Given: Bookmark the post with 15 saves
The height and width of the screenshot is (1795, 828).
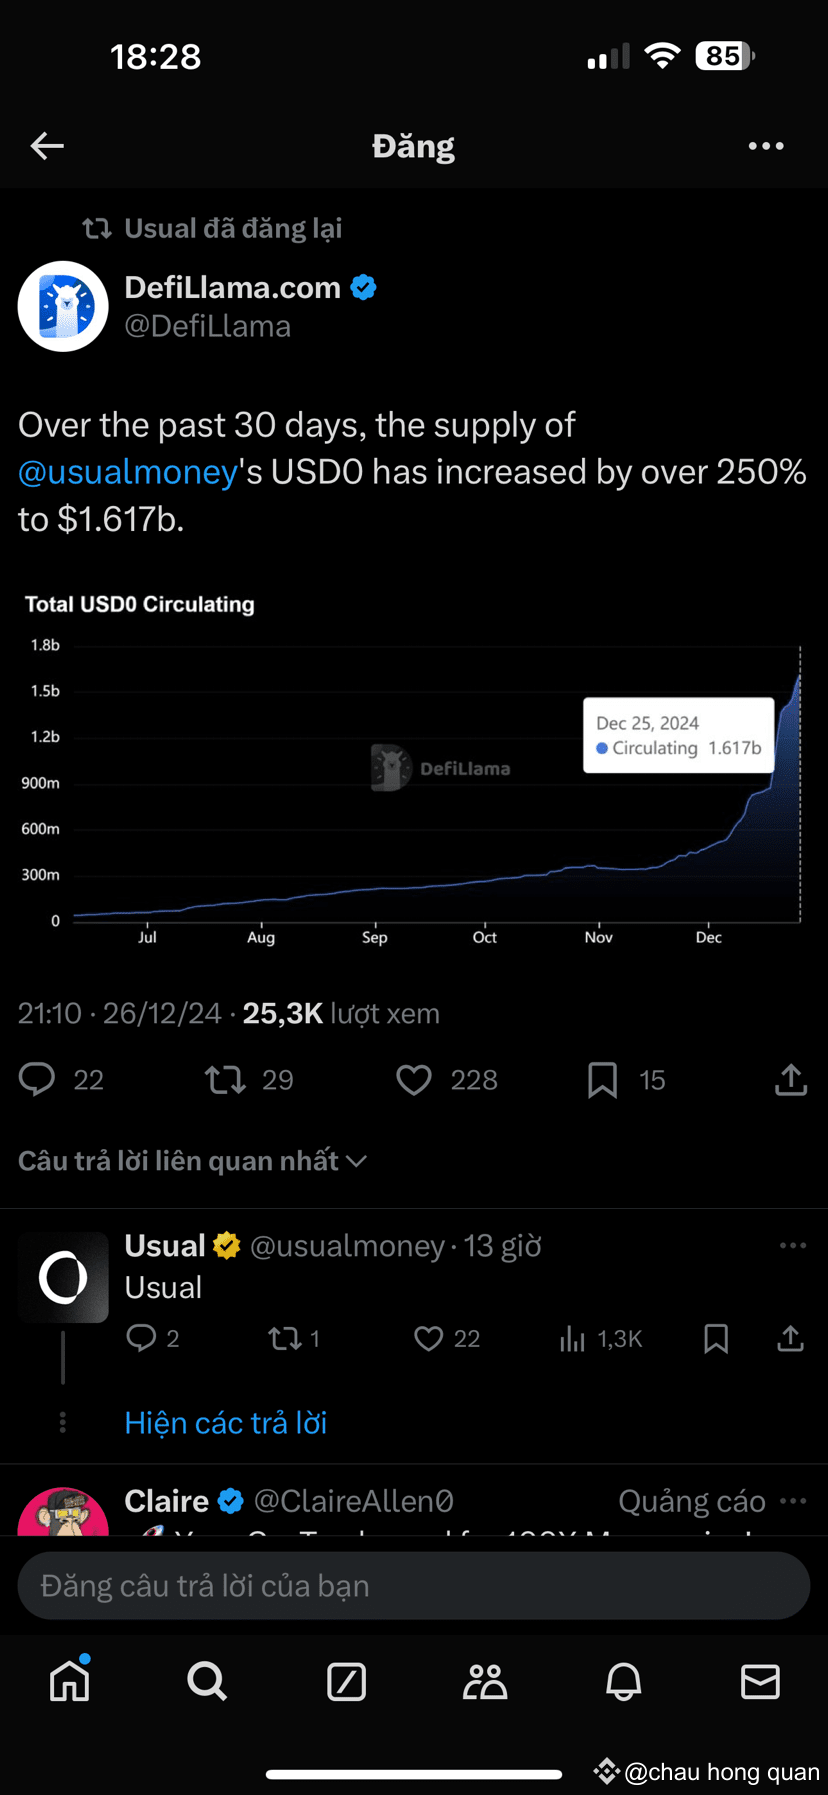Looking at the screenshot, I should [602, 1080].
